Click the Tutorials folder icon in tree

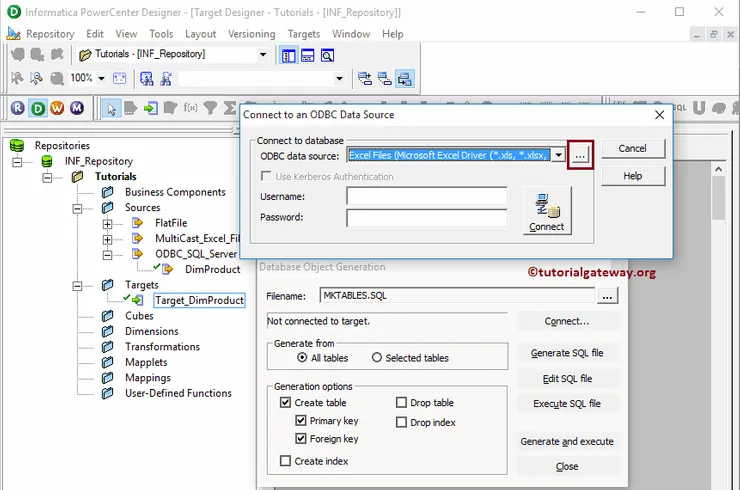click(x=77, y=177)
